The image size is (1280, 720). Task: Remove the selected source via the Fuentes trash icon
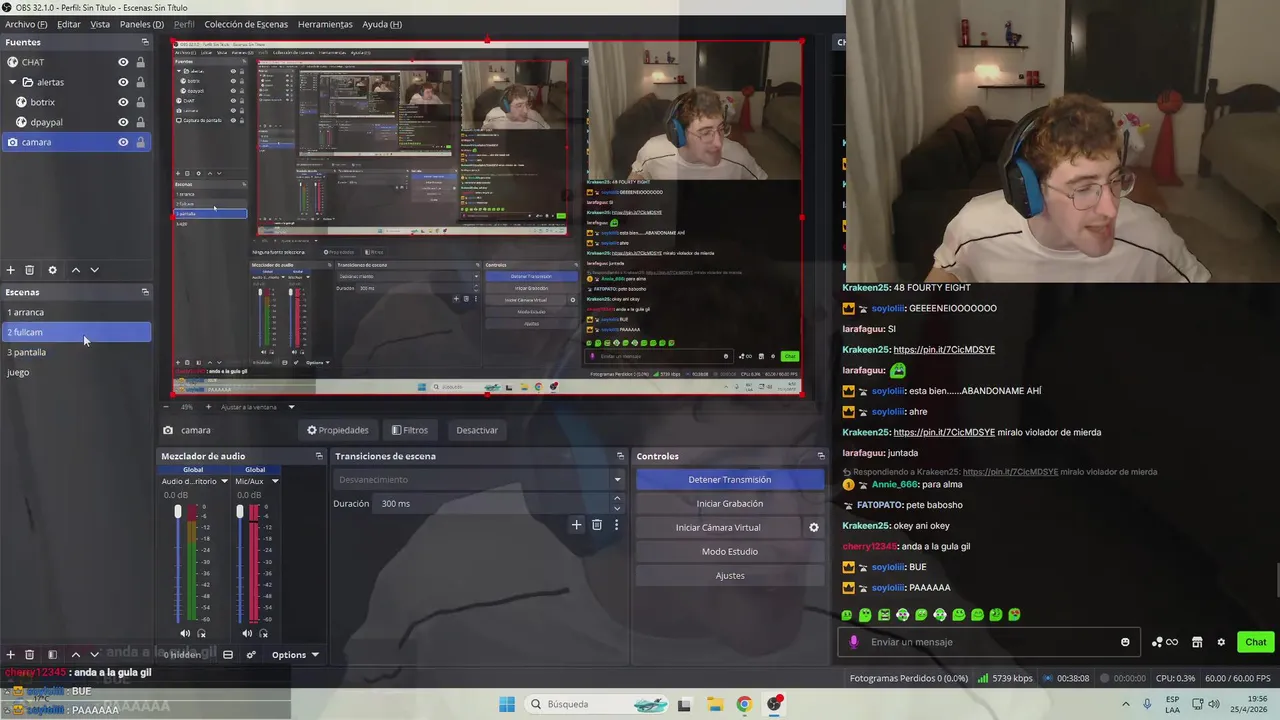[30, 270]
